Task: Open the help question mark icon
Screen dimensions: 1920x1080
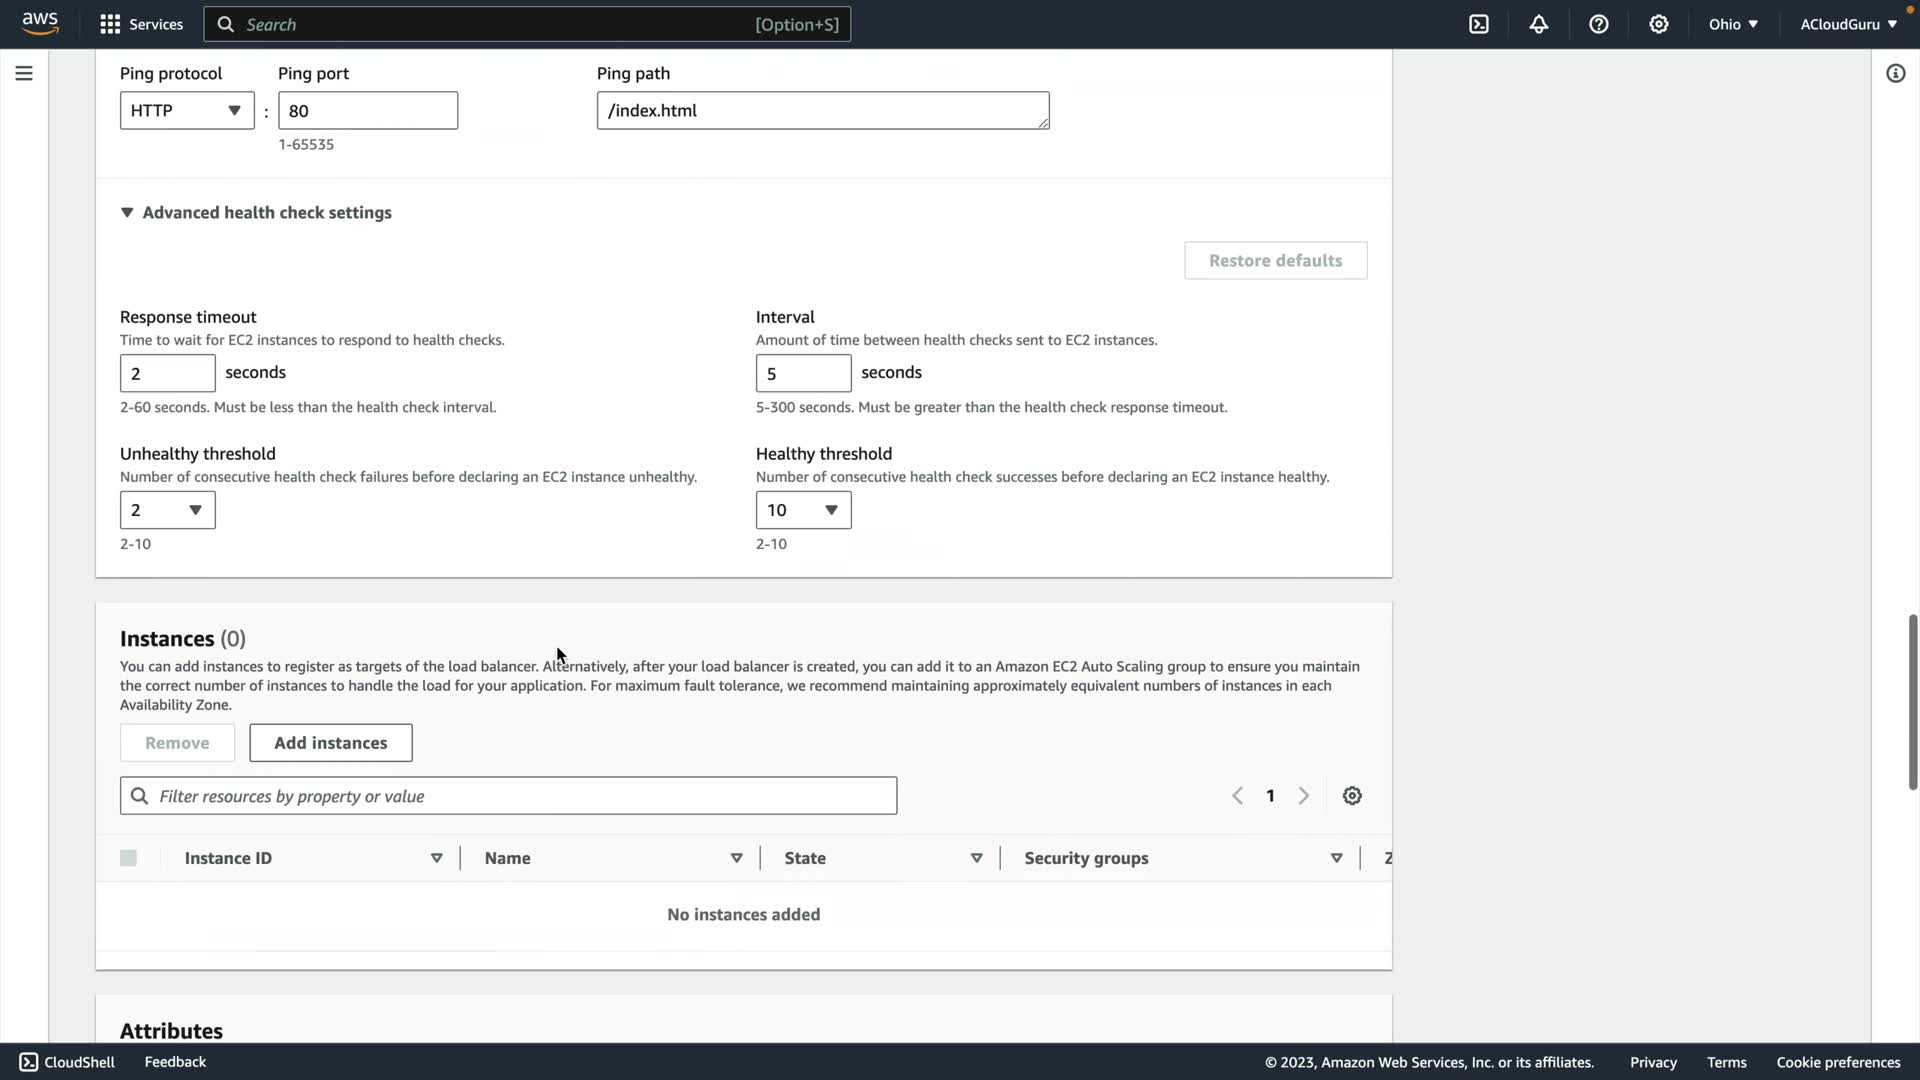Action: (1599, 24)
